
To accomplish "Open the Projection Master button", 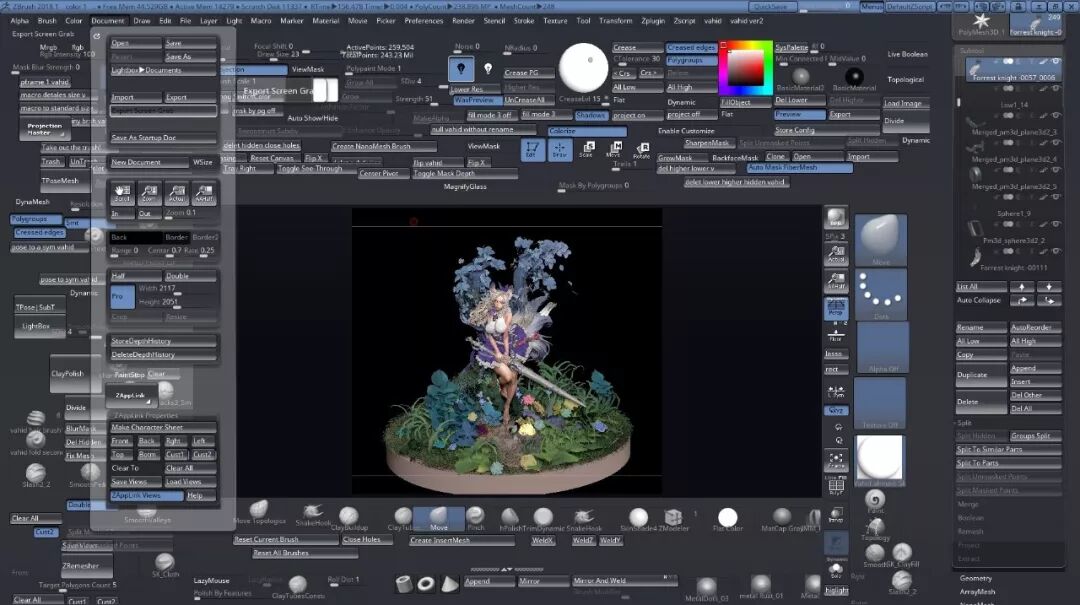I will 45,129.
